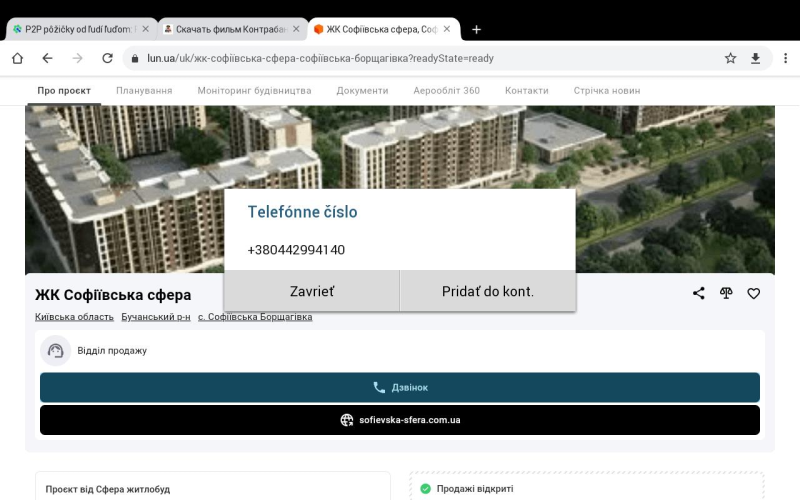800x500 pixels.
Task: Close the P2P půjčky tab
Action: point(146,29)
